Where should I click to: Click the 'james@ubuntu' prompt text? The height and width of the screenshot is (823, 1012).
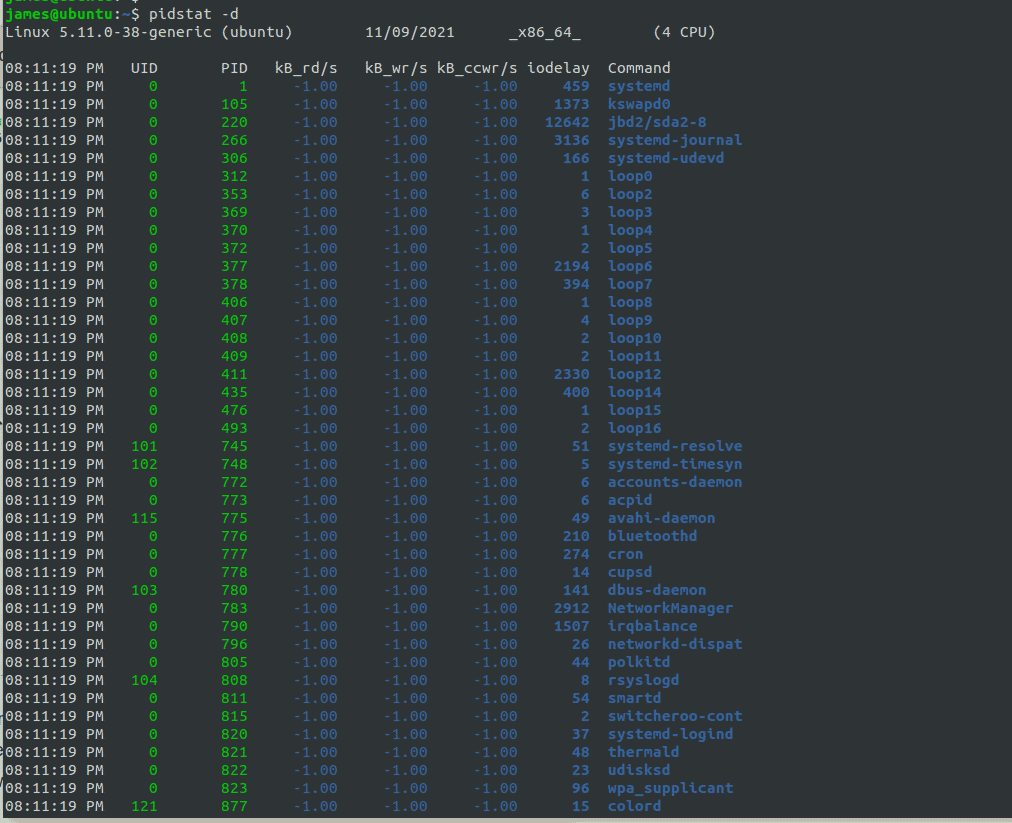59,14
